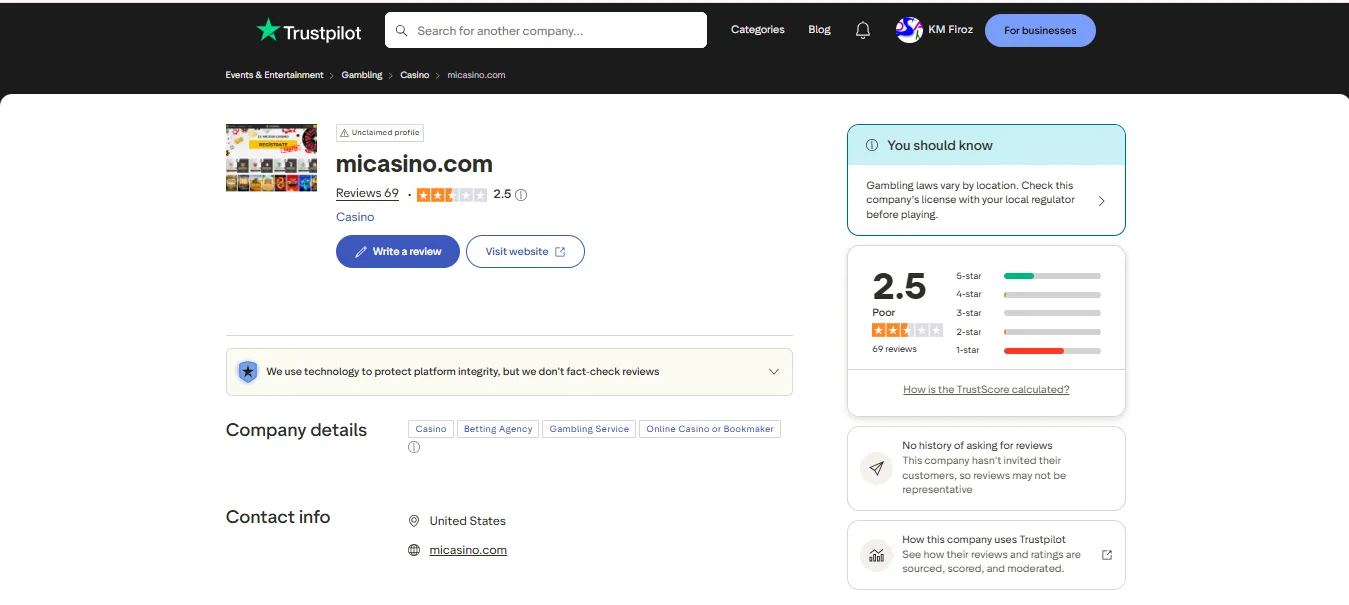
Task: Click the micasino.com profile thumbnail image
Action: click(271, 158)
